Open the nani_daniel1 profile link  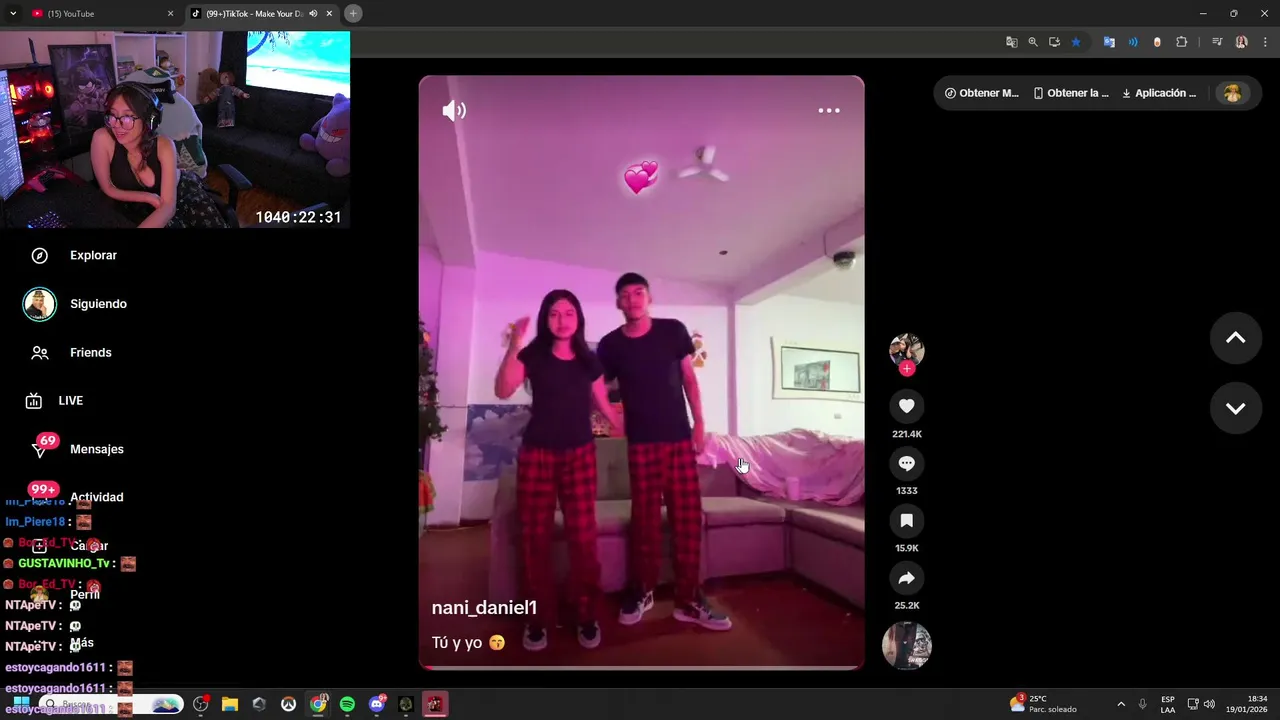pyautogui.click(x=484, y=608)
